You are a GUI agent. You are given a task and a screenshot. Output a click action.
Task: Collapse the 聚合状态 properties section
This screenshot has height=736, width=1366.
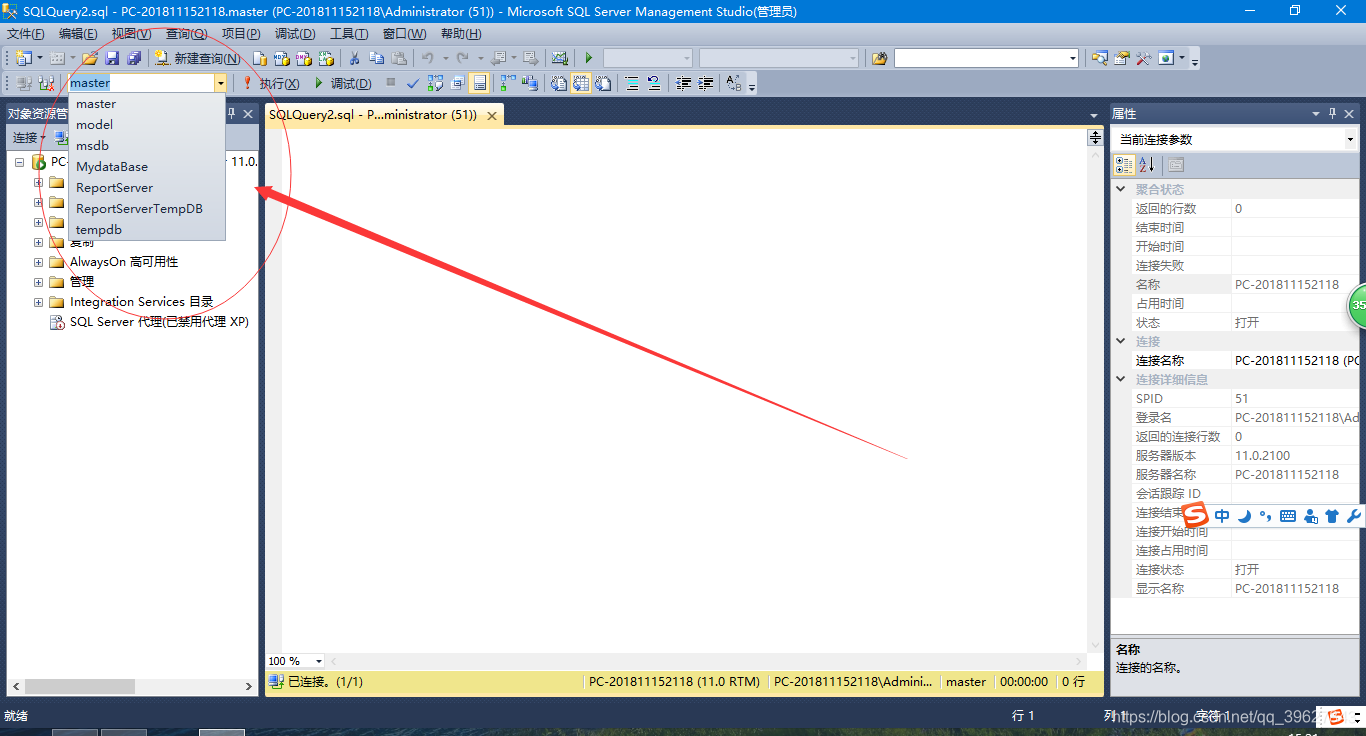click(x=1120, y=189)
